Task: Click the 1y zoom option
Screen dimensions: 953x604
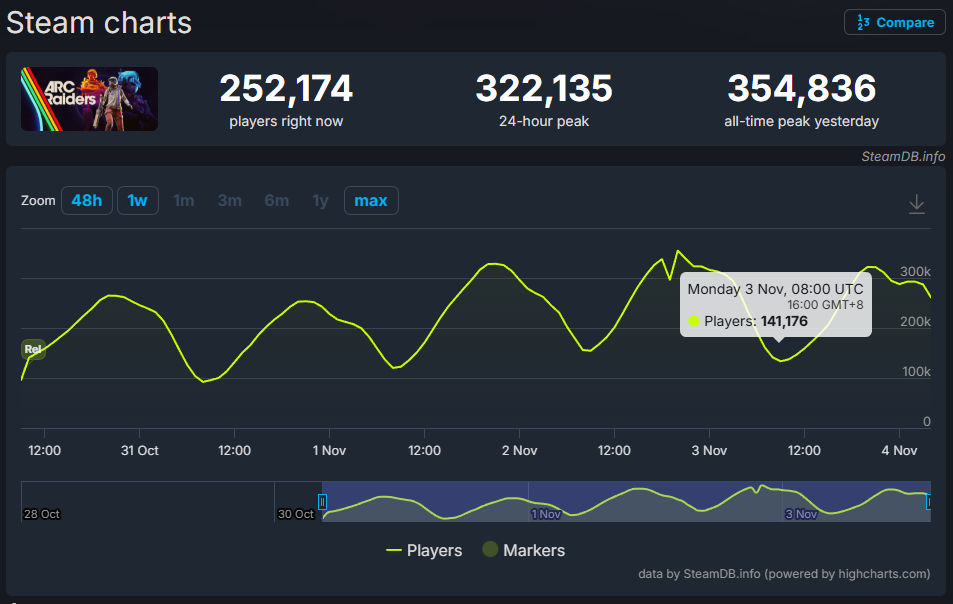Action: 320,201
